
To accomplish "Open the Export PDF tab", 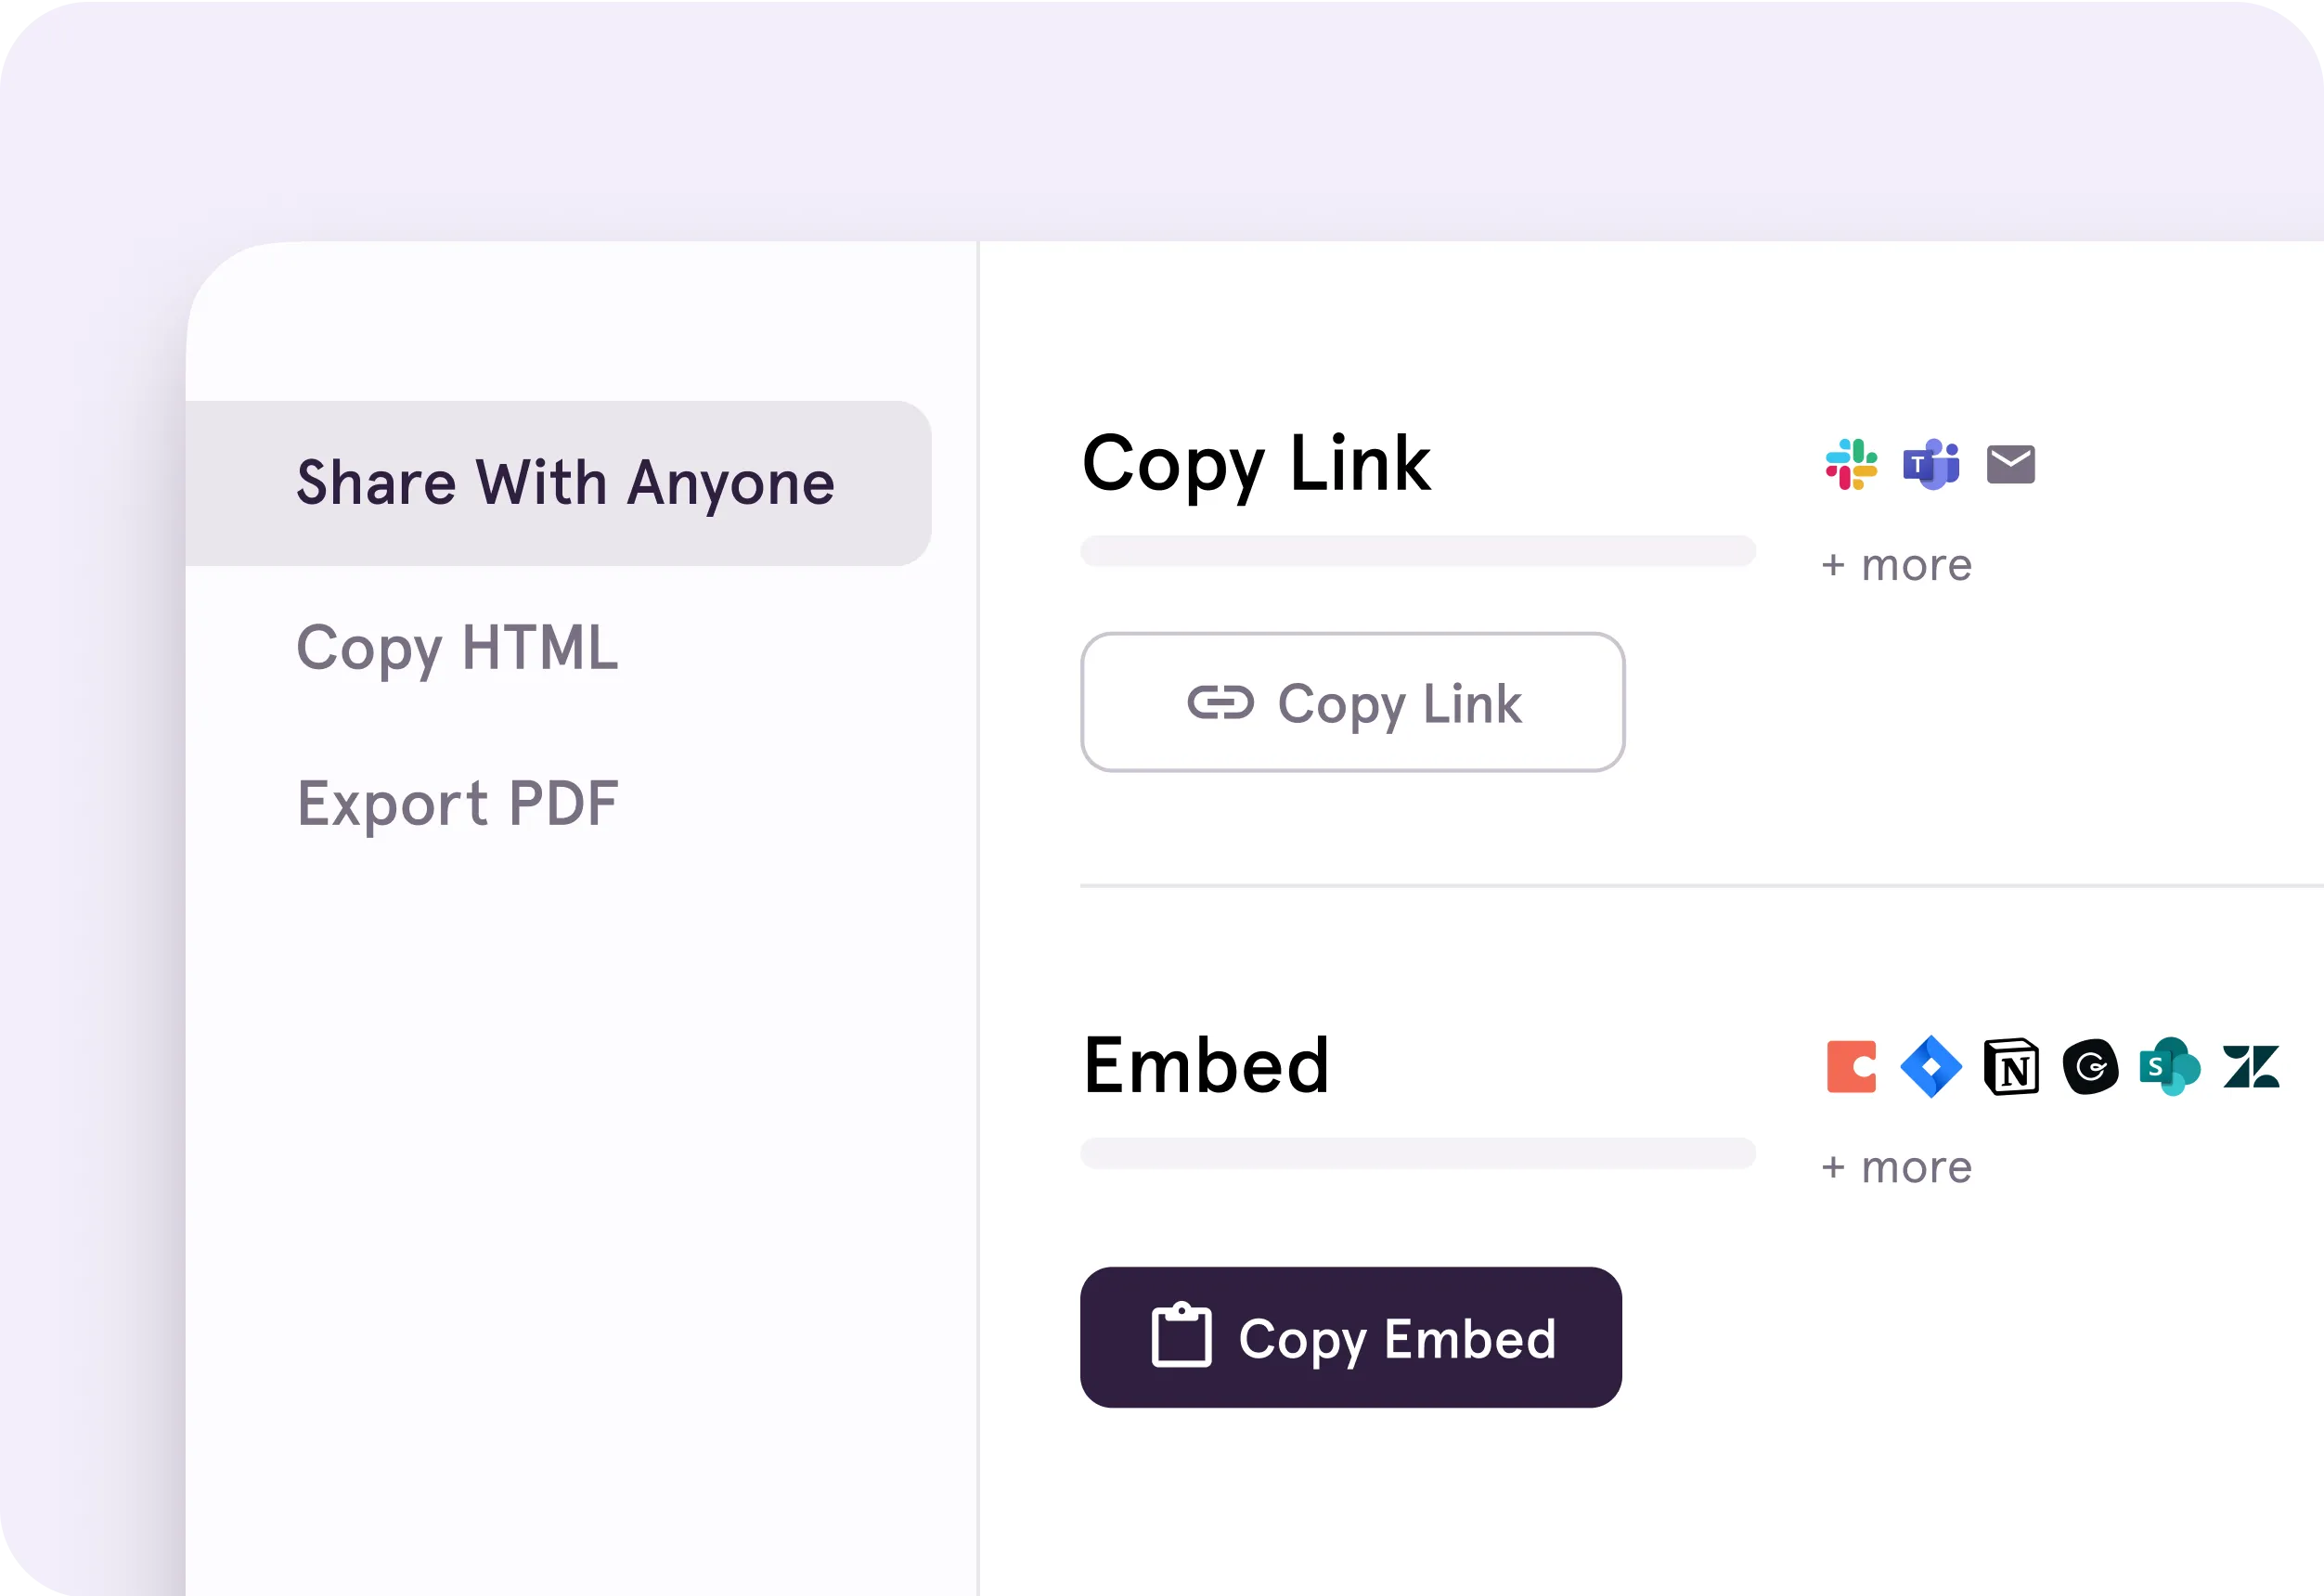I will [x=457, y=803].
